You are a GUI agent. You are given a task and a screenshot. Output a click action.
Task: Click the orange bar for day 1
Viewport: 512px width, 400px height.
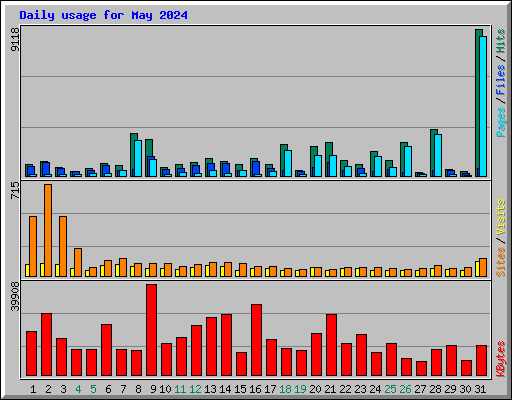[x=33, y=246]
